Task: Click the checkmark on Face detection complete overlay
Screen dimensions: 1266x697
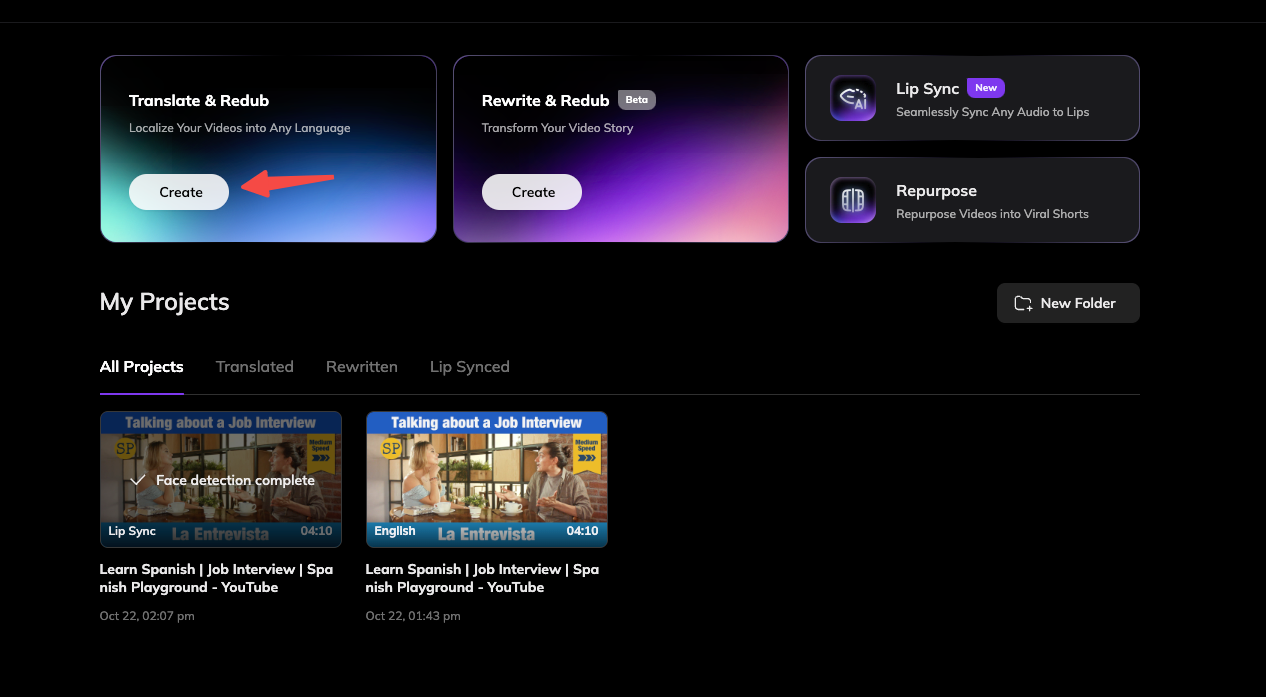Action: click(139, 480)
